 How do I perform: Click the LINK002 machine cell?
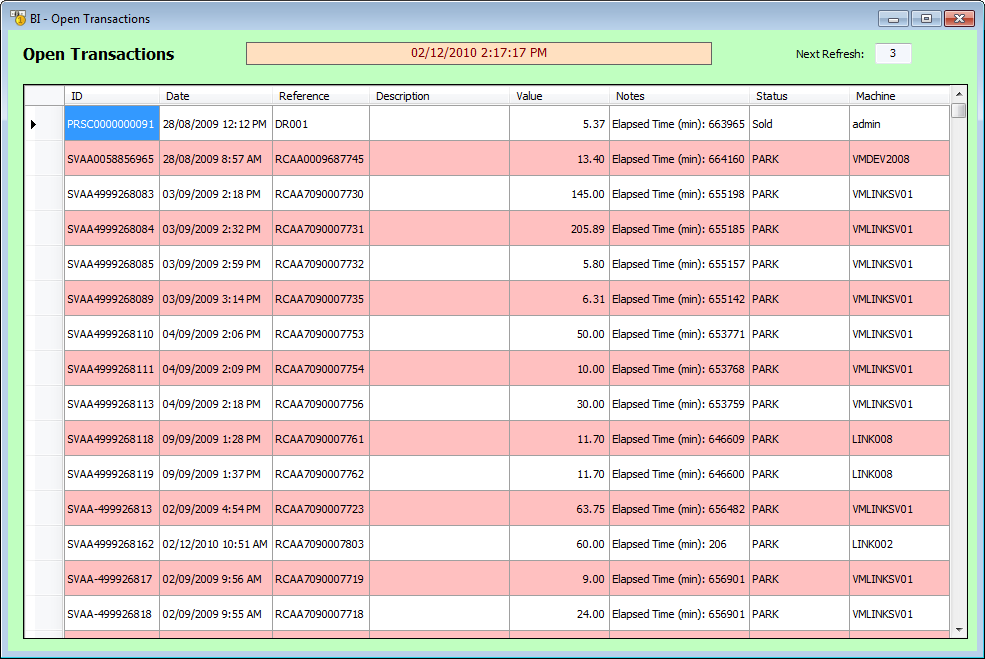899,544
